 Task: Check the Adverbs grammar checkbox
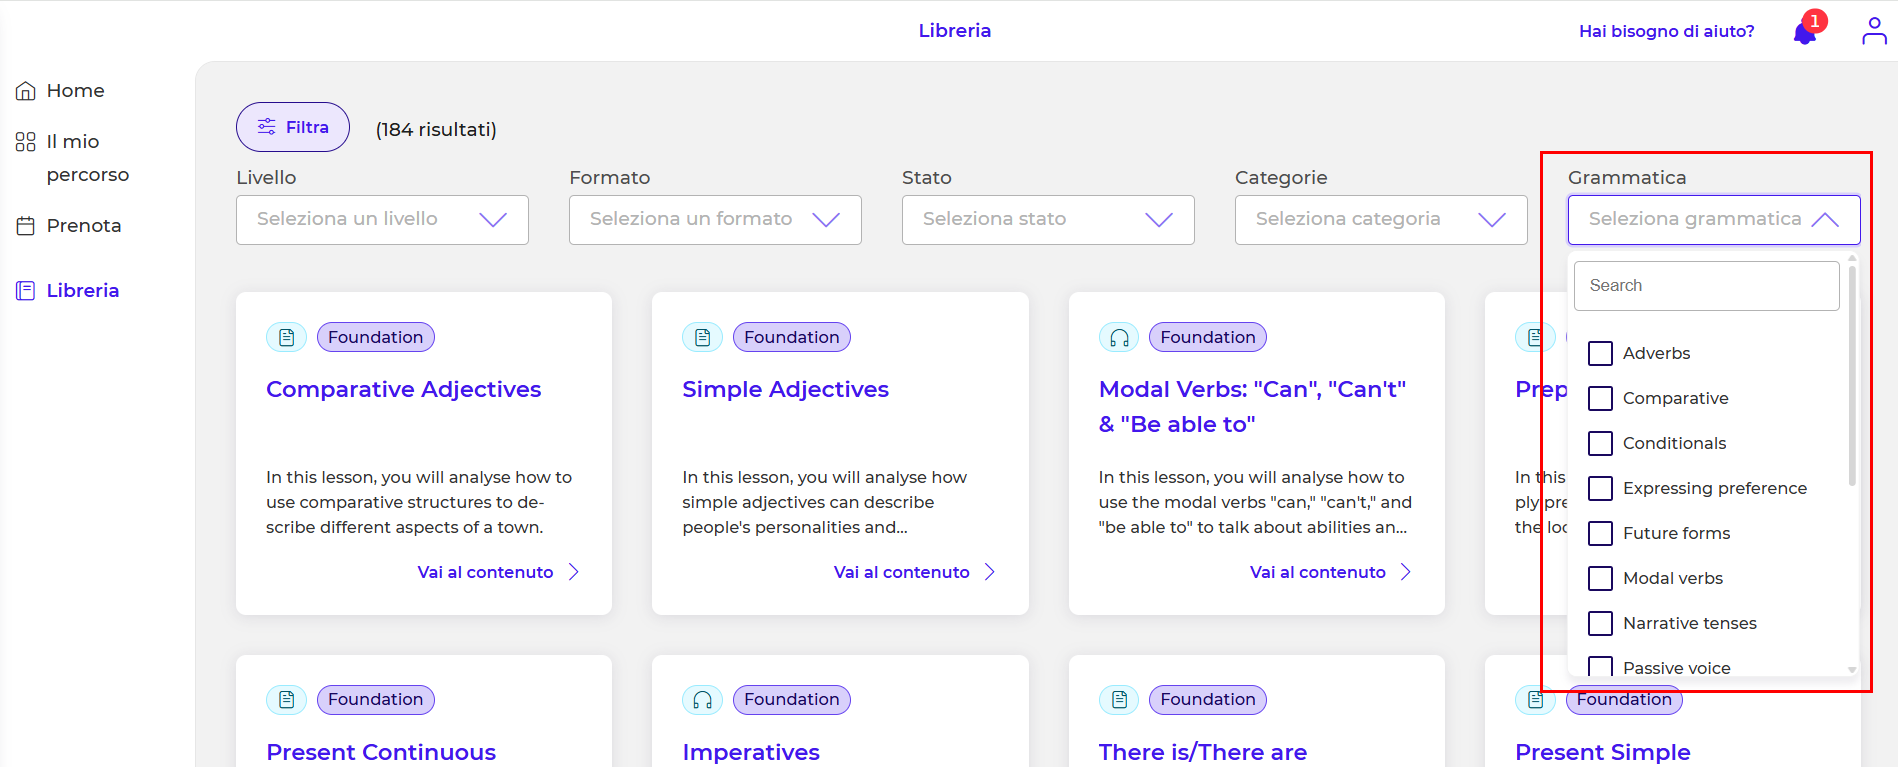[1600, 354]
